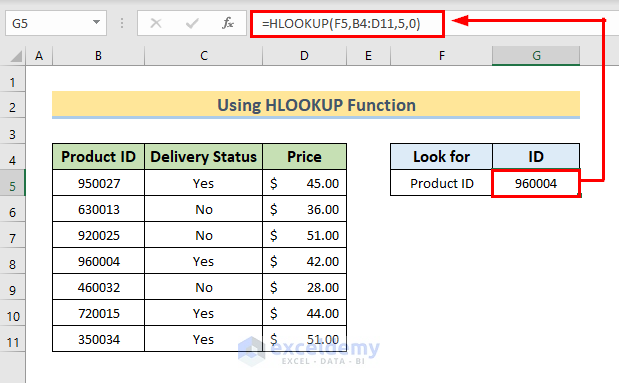Select cell with product ID 630013
The image size is (619, 383).
point(98,209)
